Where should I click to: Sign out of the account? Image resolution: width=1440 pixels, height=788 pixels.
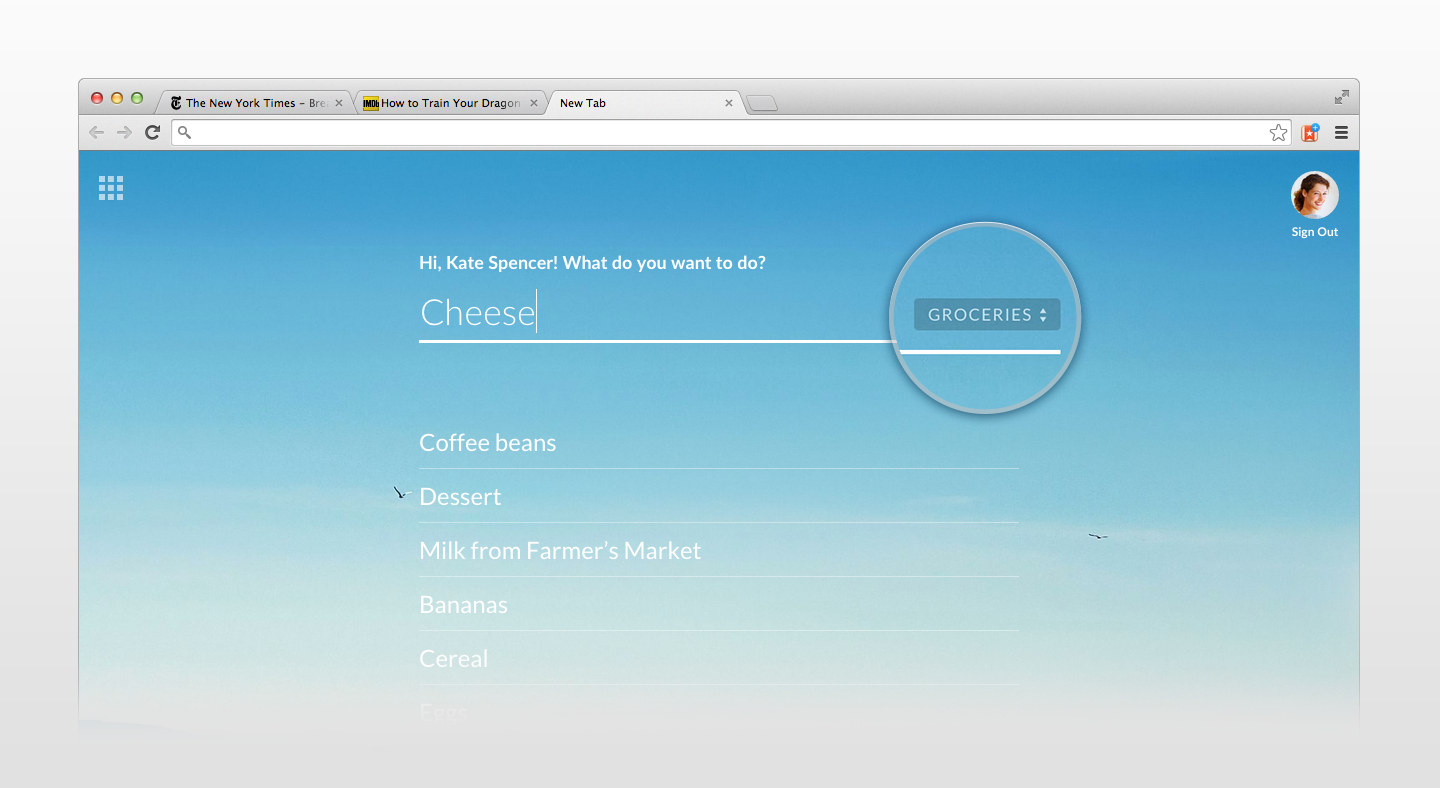pos(1314,232)
